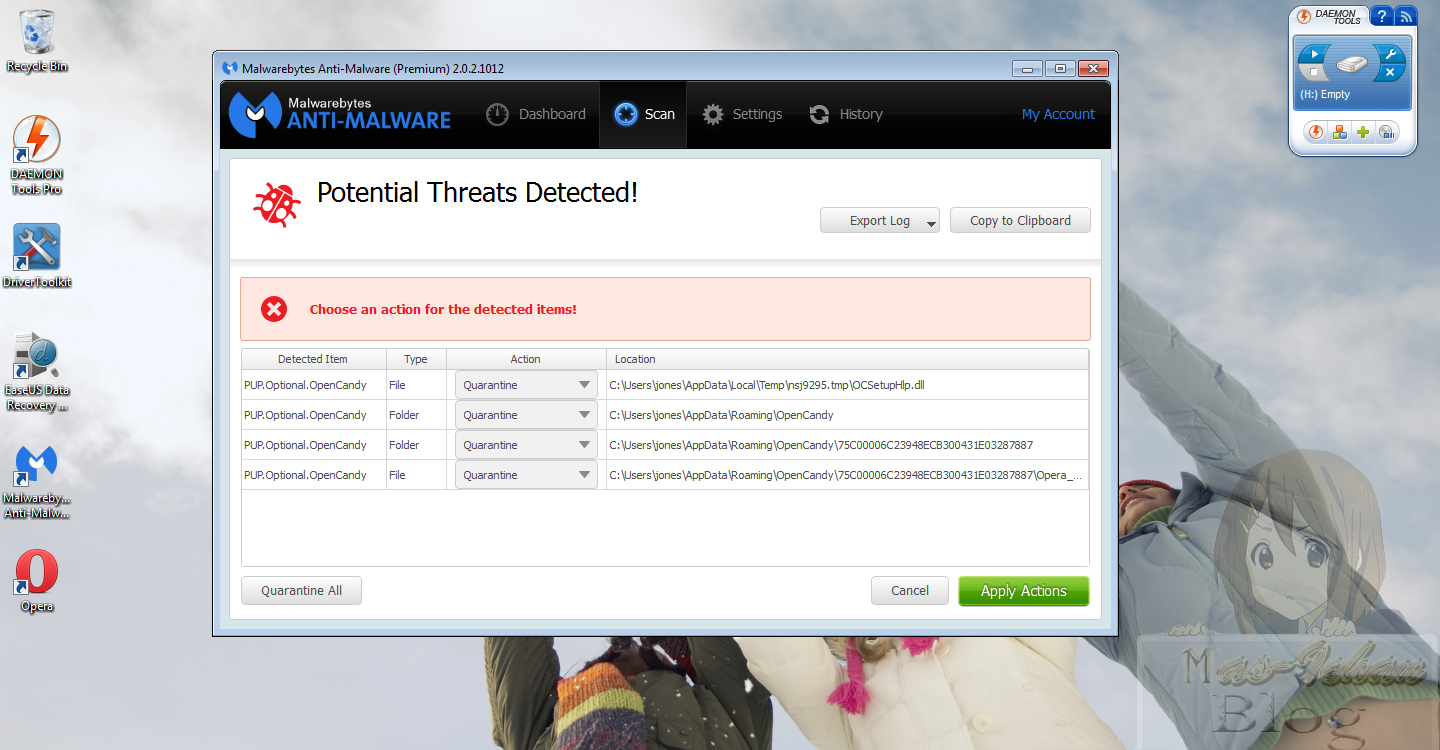Open Action dropdown for Roaming\OpenCandy folder row
The width and height of the screenshot is (1440, 750).
[526, 415]
